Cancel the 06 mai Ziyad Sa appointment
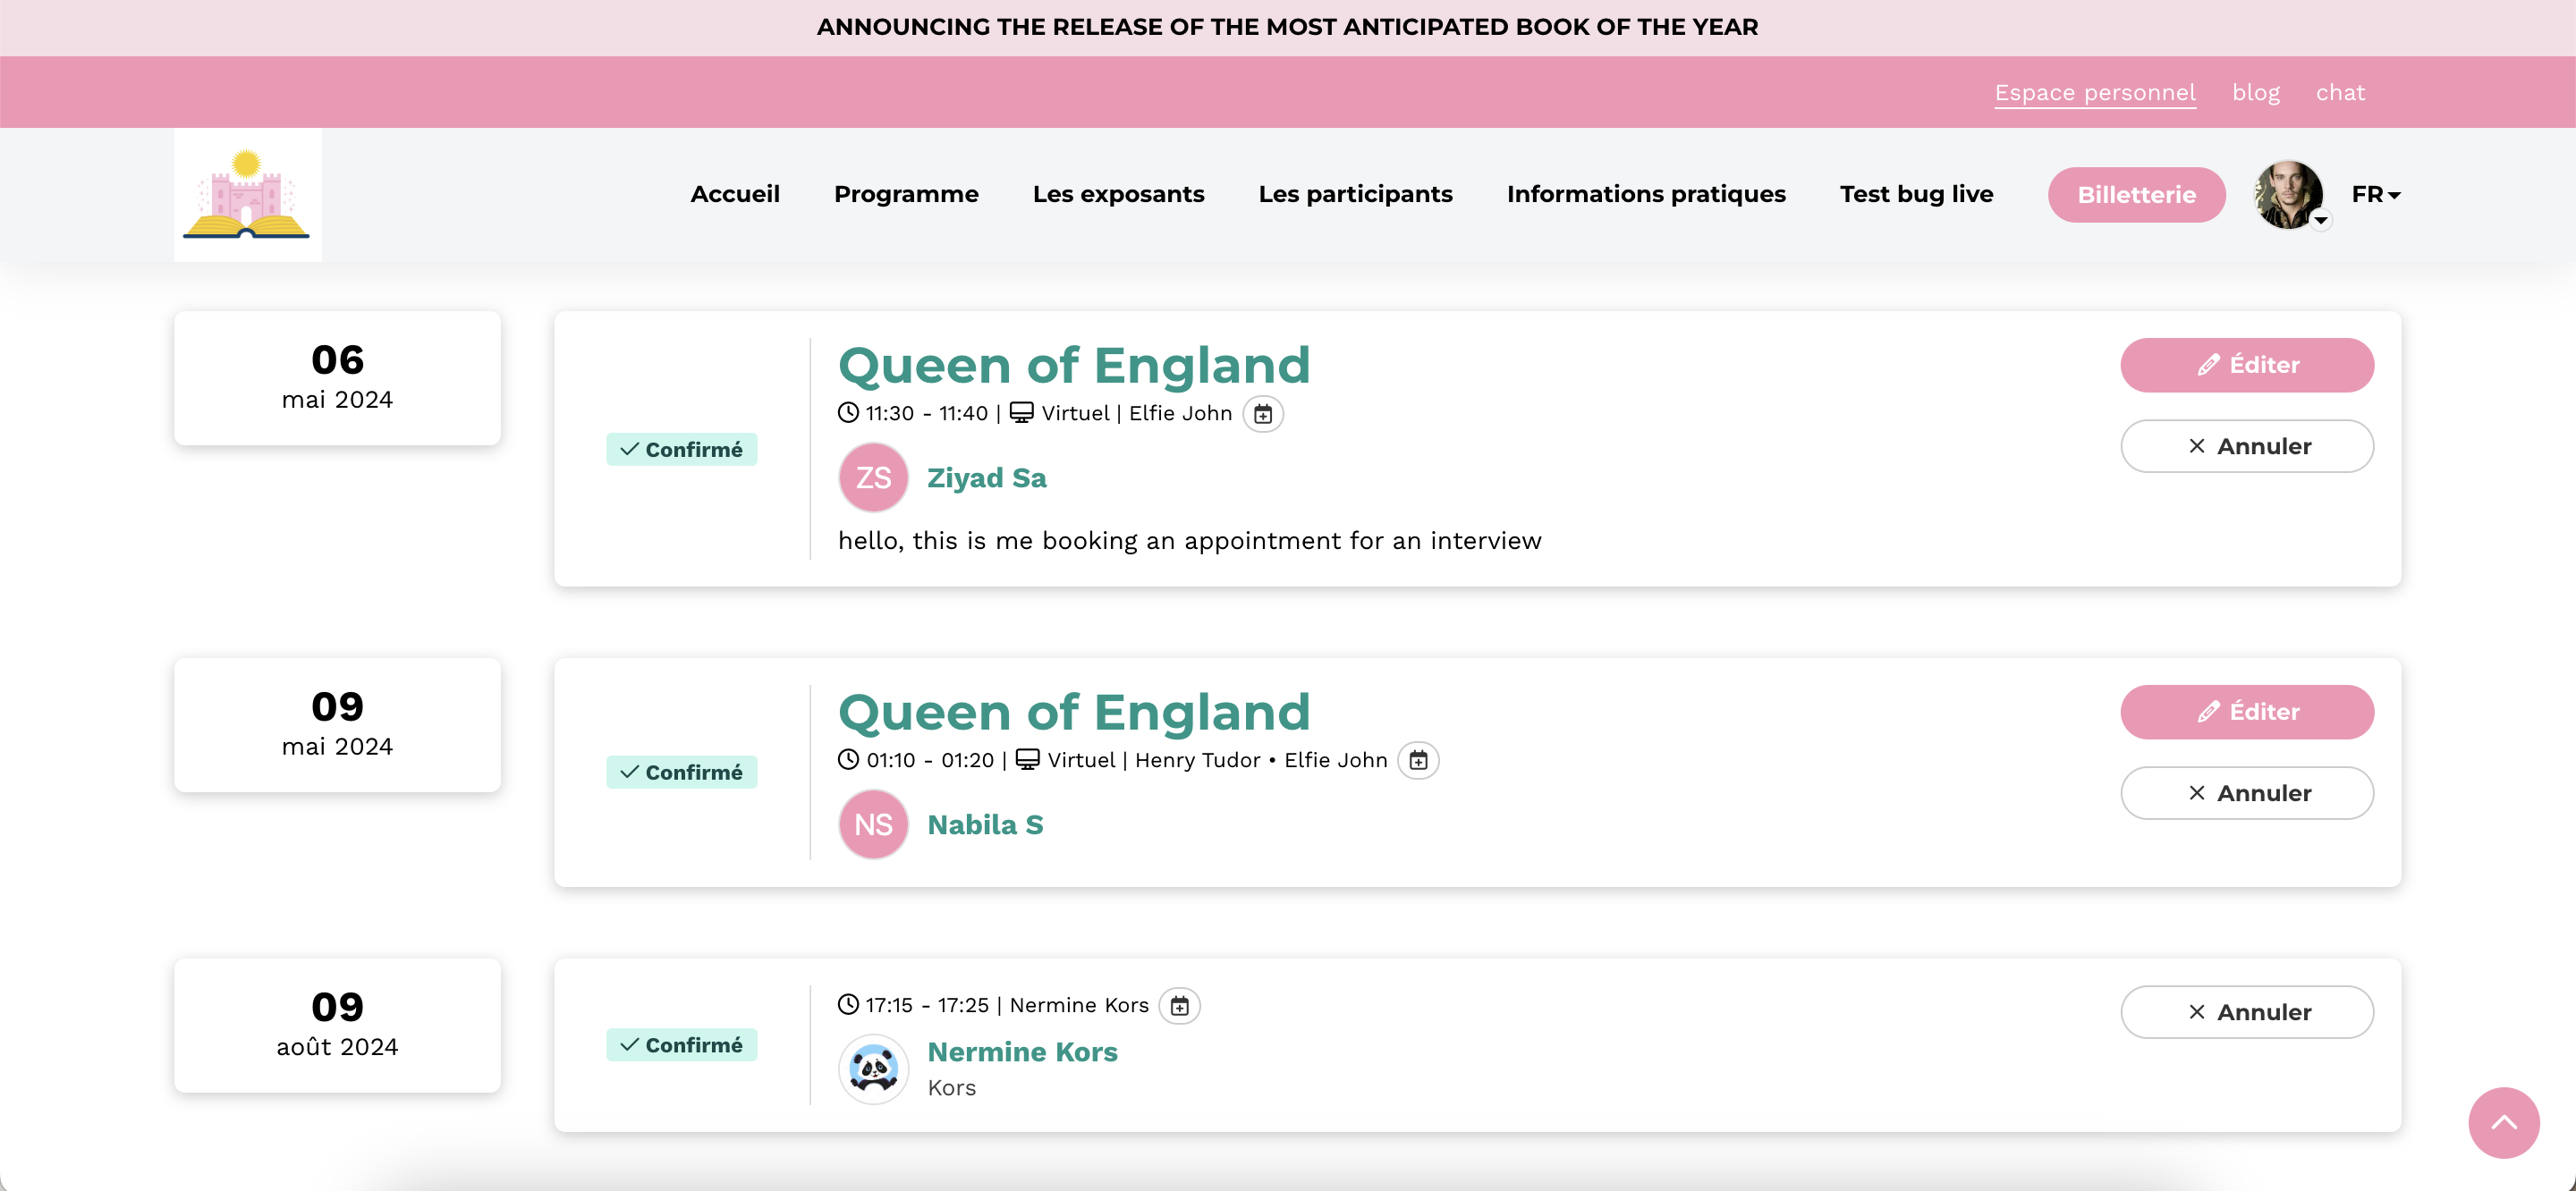 2247,446
